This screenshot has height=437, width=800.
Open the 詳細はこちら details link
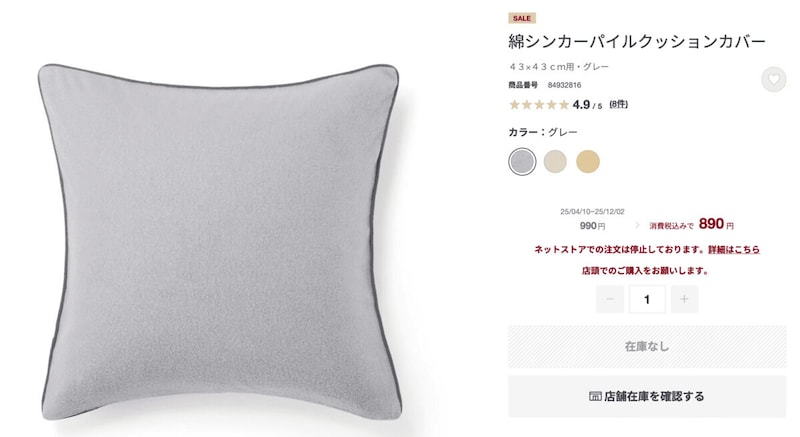coord(734,249)
